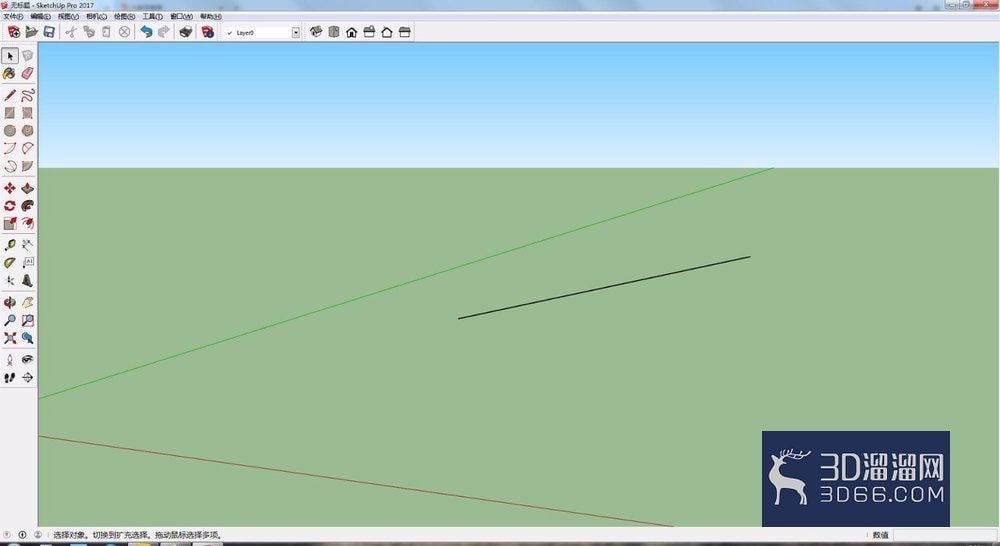Click the fourth standard view icon
Image resolution: width=1000 pixels, height=546 pixels.
click(x=369, y=32)
